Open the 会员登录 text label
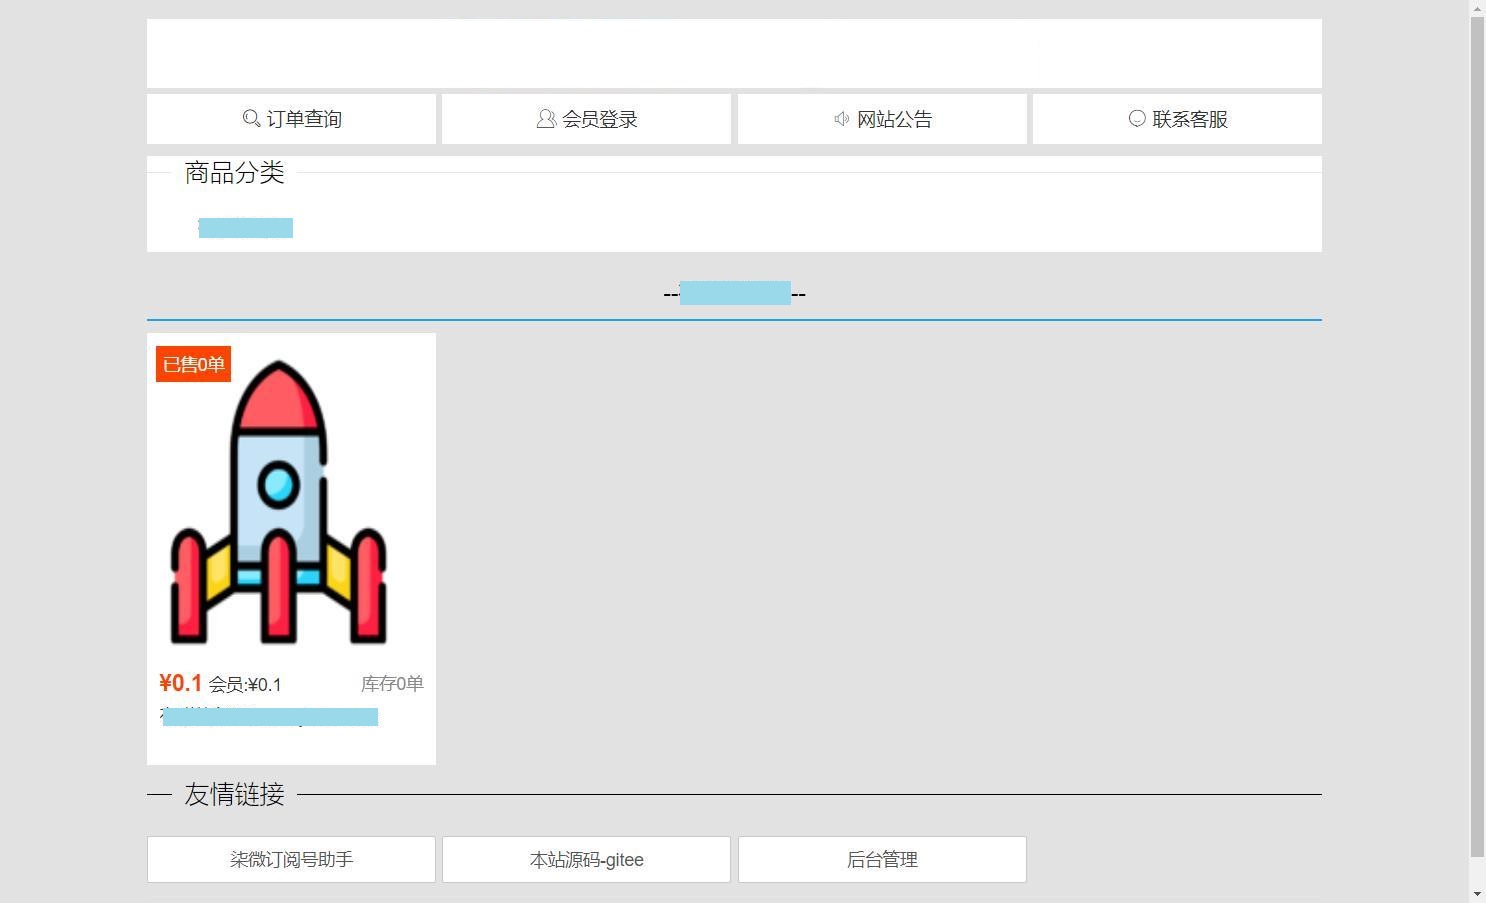Screen dimensions: 1486x903 click(x=600, y=119)
